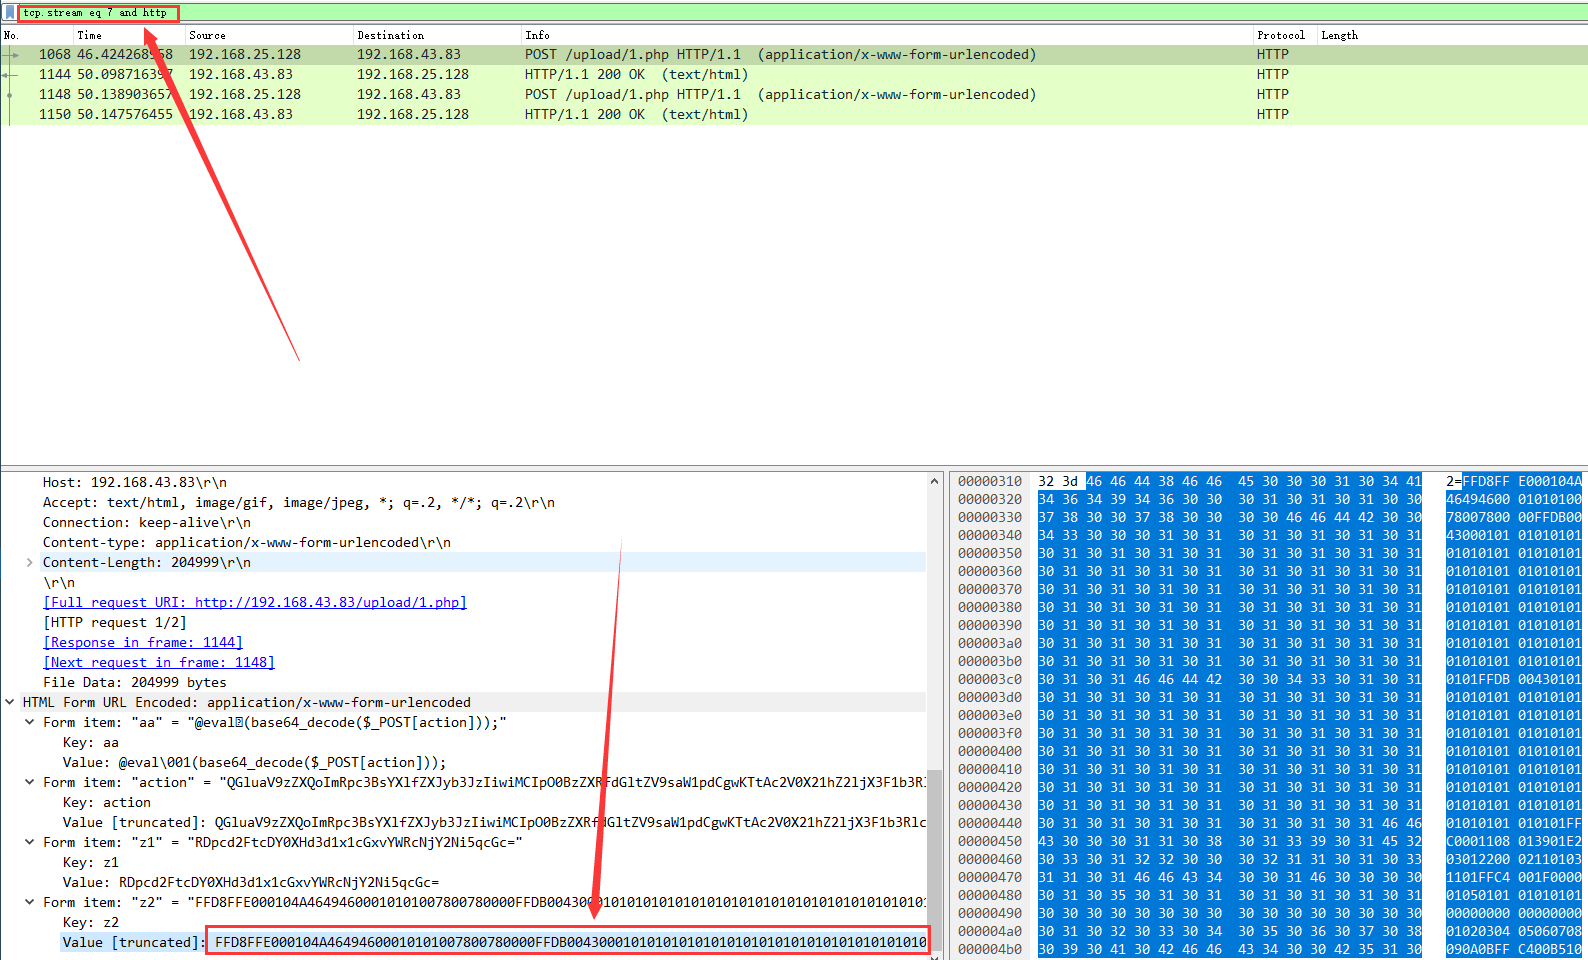This screenshot has height=960, width=1588.
Task: Select the Value: @eval base64_decode line
Action: [255, 763]
